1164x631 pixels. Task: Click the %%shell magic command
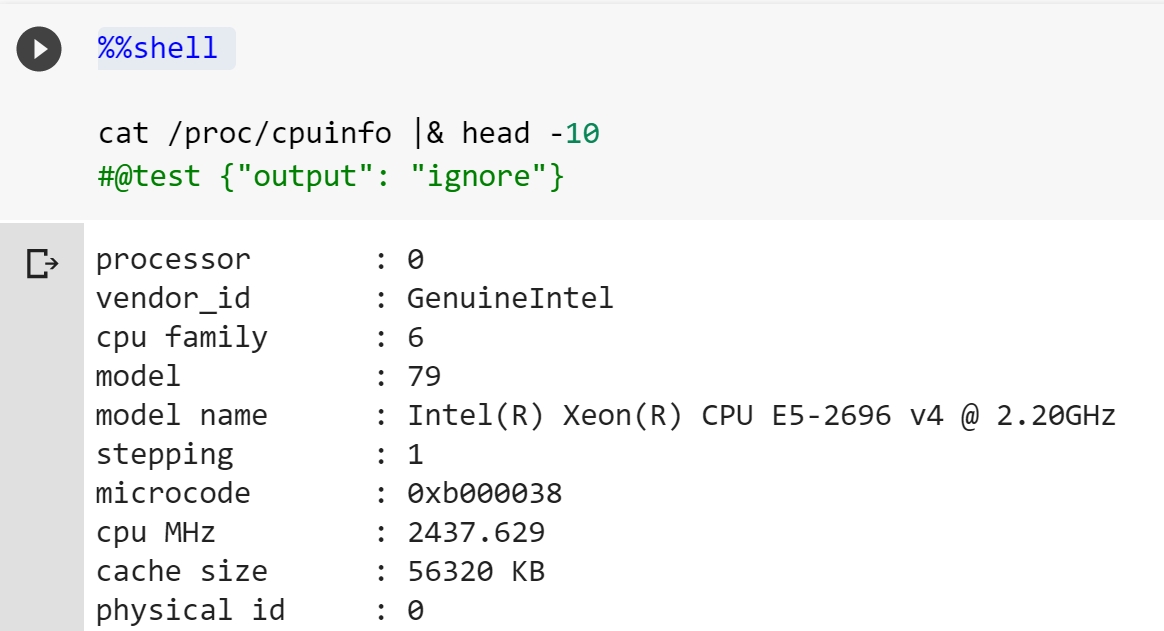point(158,48)
